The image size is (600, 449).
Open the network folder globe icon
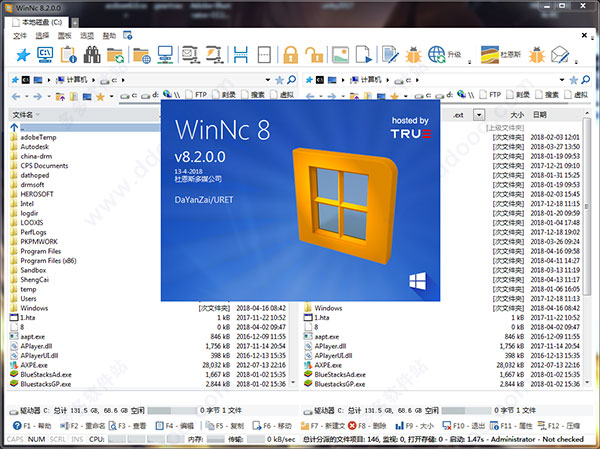point(142,55)
